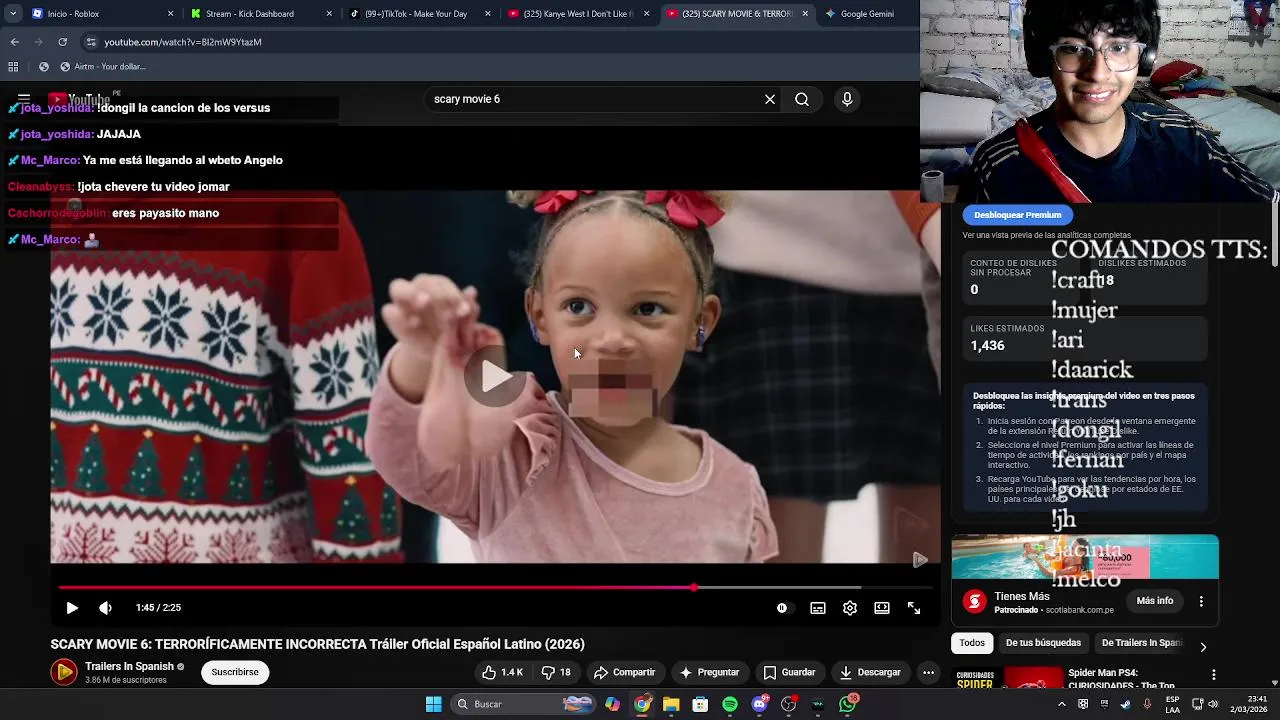Open the Trailers In Spanish channel name

tap(129, 666)
